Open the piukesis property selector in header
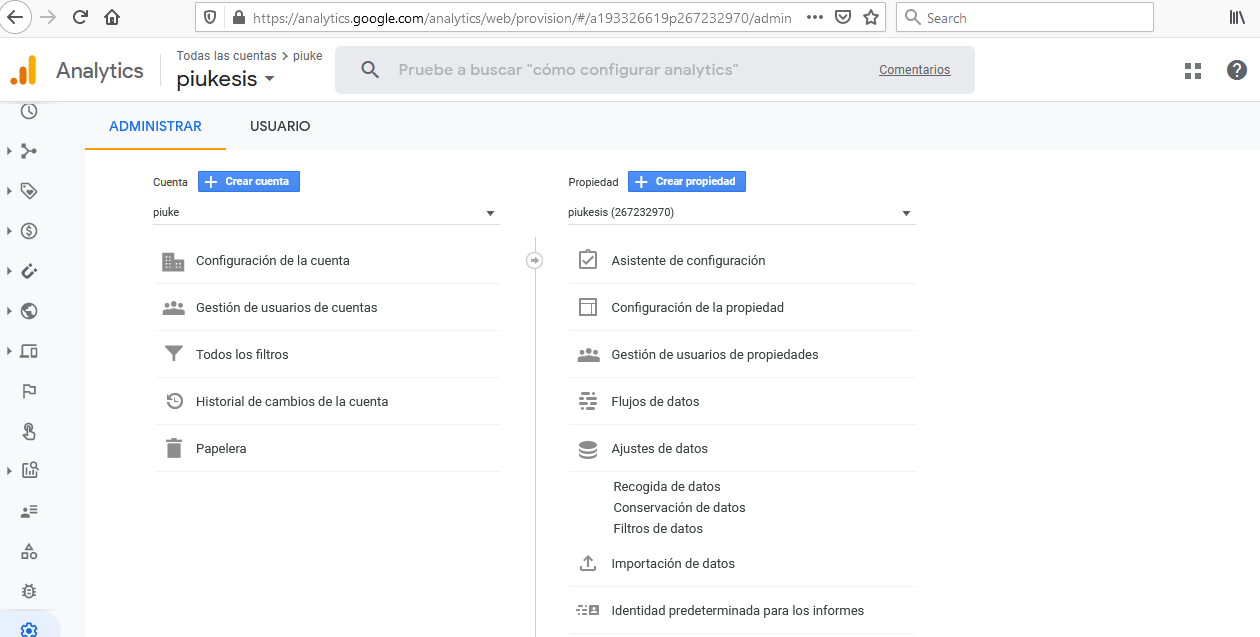This screenshot has width=1260, height=637. click(x=226, y=79)
